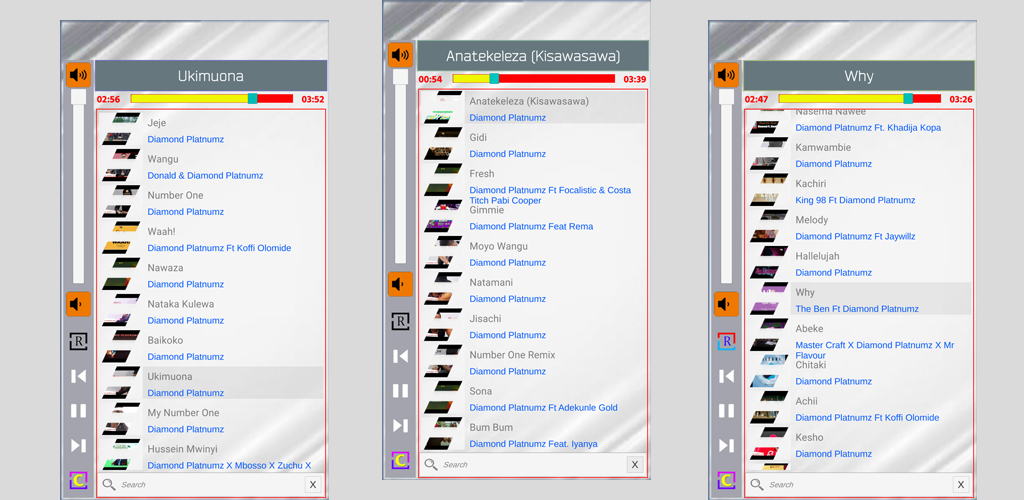Image resolution: width=1024 pixels, height=500 pixels.
Task: Play the song Wangu
Action: tap(210, 166)
